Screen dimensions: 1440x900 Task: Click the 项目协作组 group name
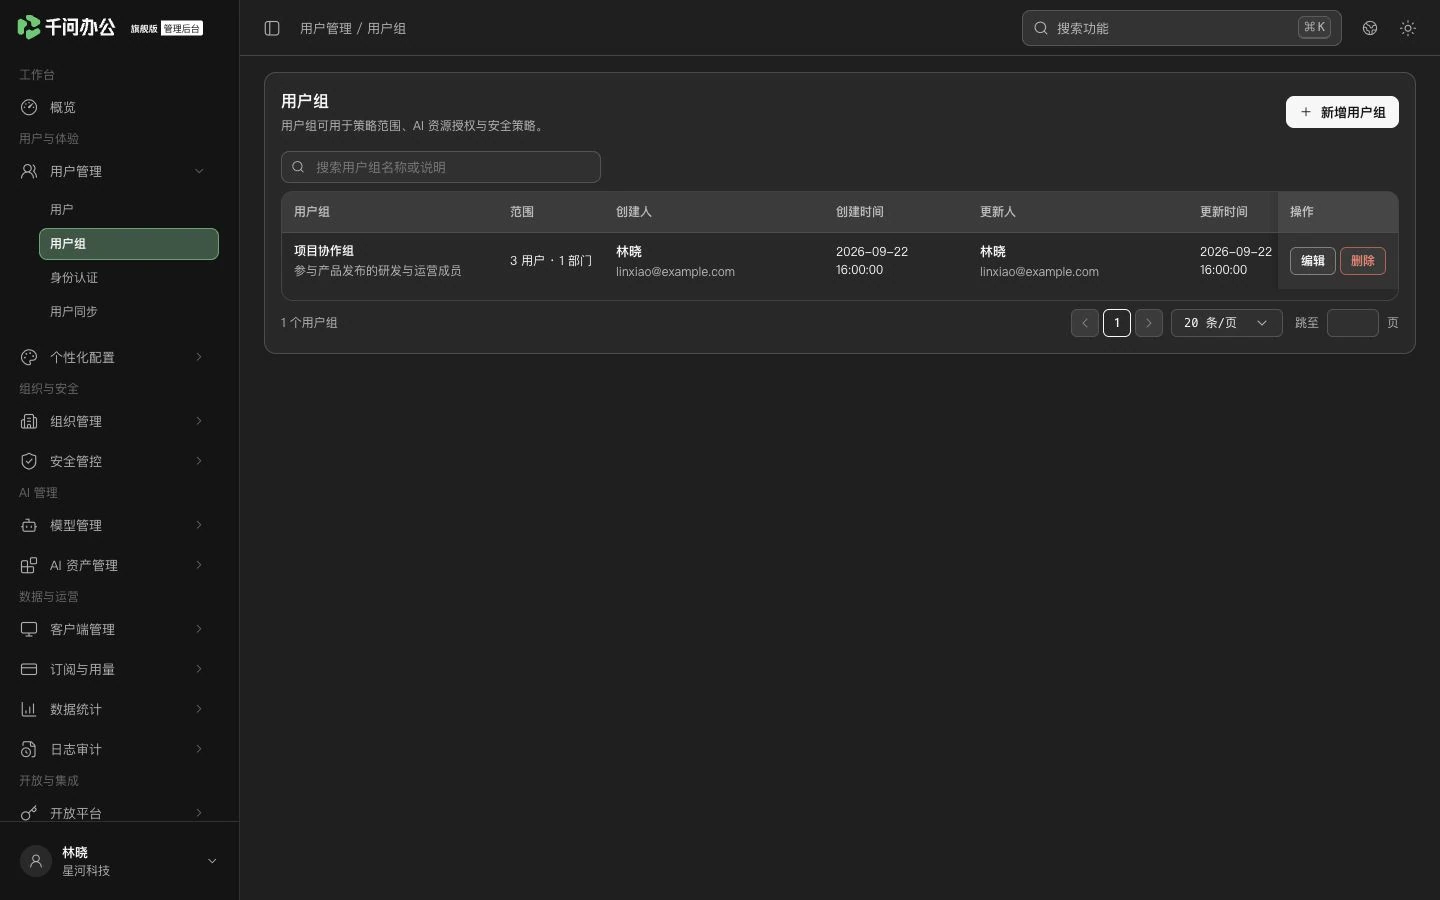(324, 251)
